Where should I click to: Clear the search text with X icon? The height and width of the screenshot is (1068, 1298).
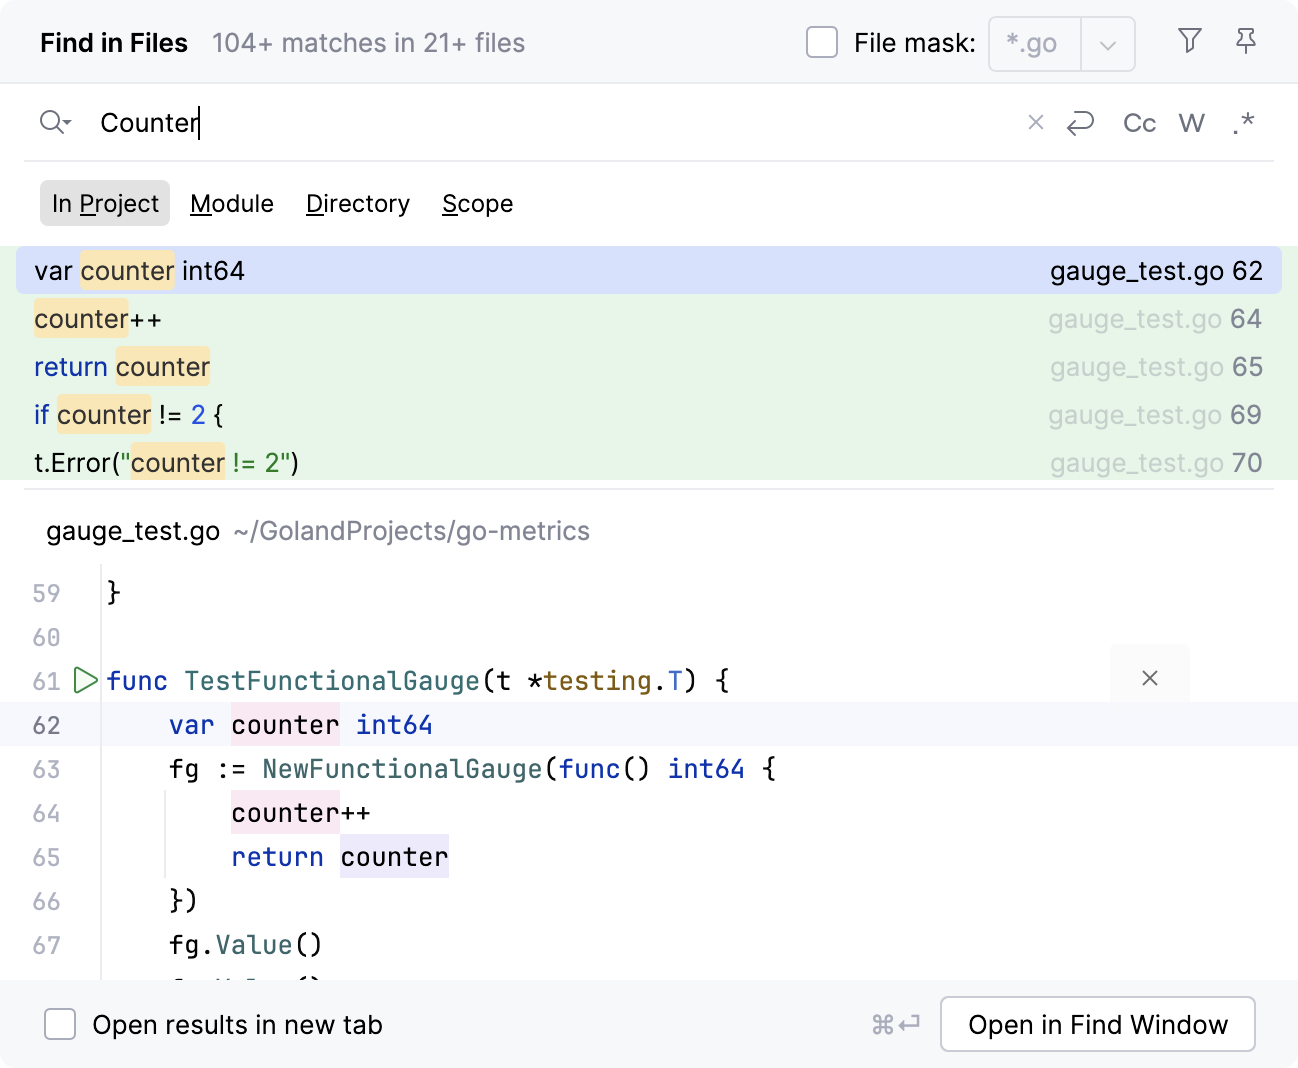[1035, 122]
